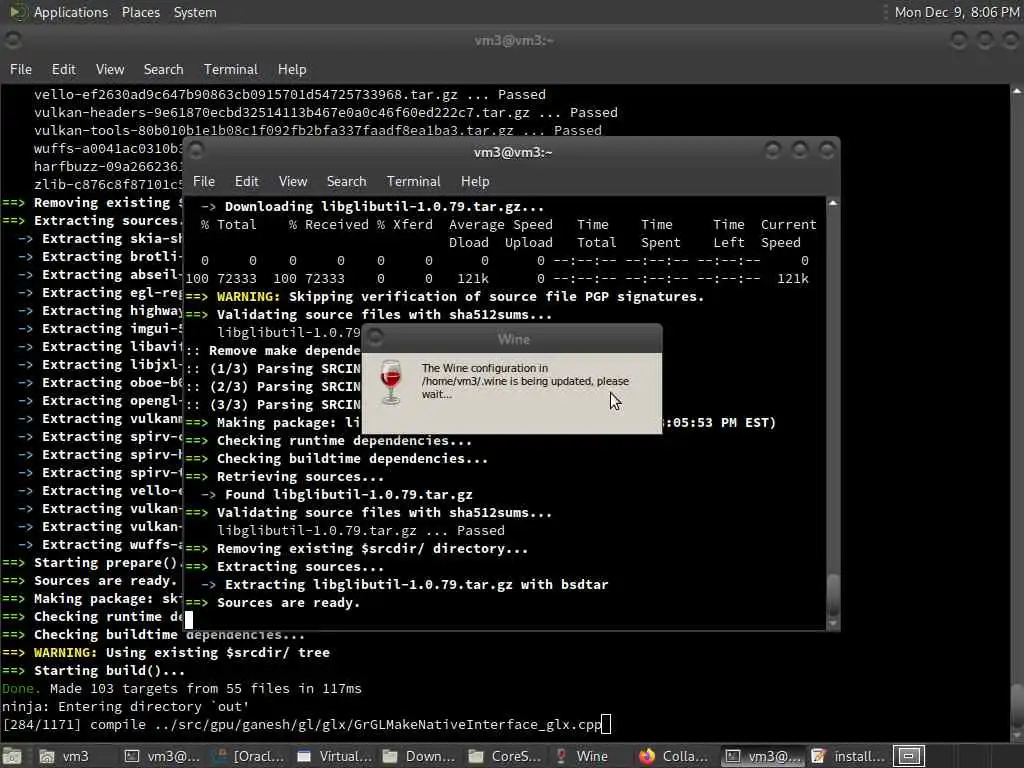Click the Wine dialog title bar menu button
Screen dimensions: 1024x768
(376, 337)
